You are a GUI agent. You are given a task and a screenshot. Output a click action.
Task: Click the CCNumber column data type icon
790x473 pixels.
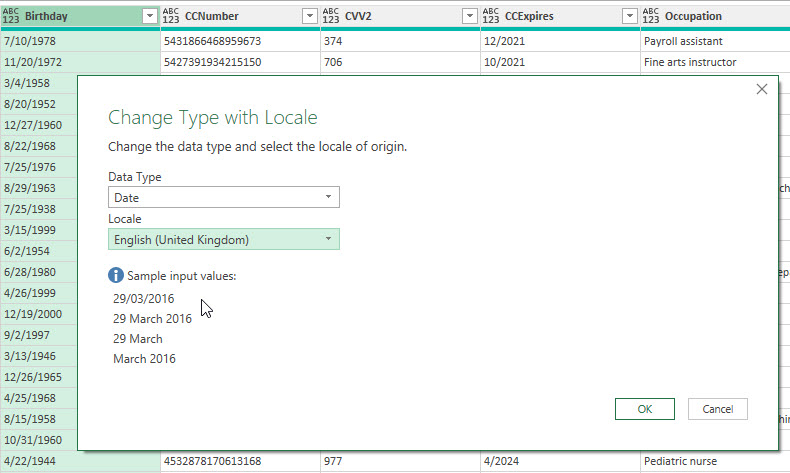click(172, 16)
